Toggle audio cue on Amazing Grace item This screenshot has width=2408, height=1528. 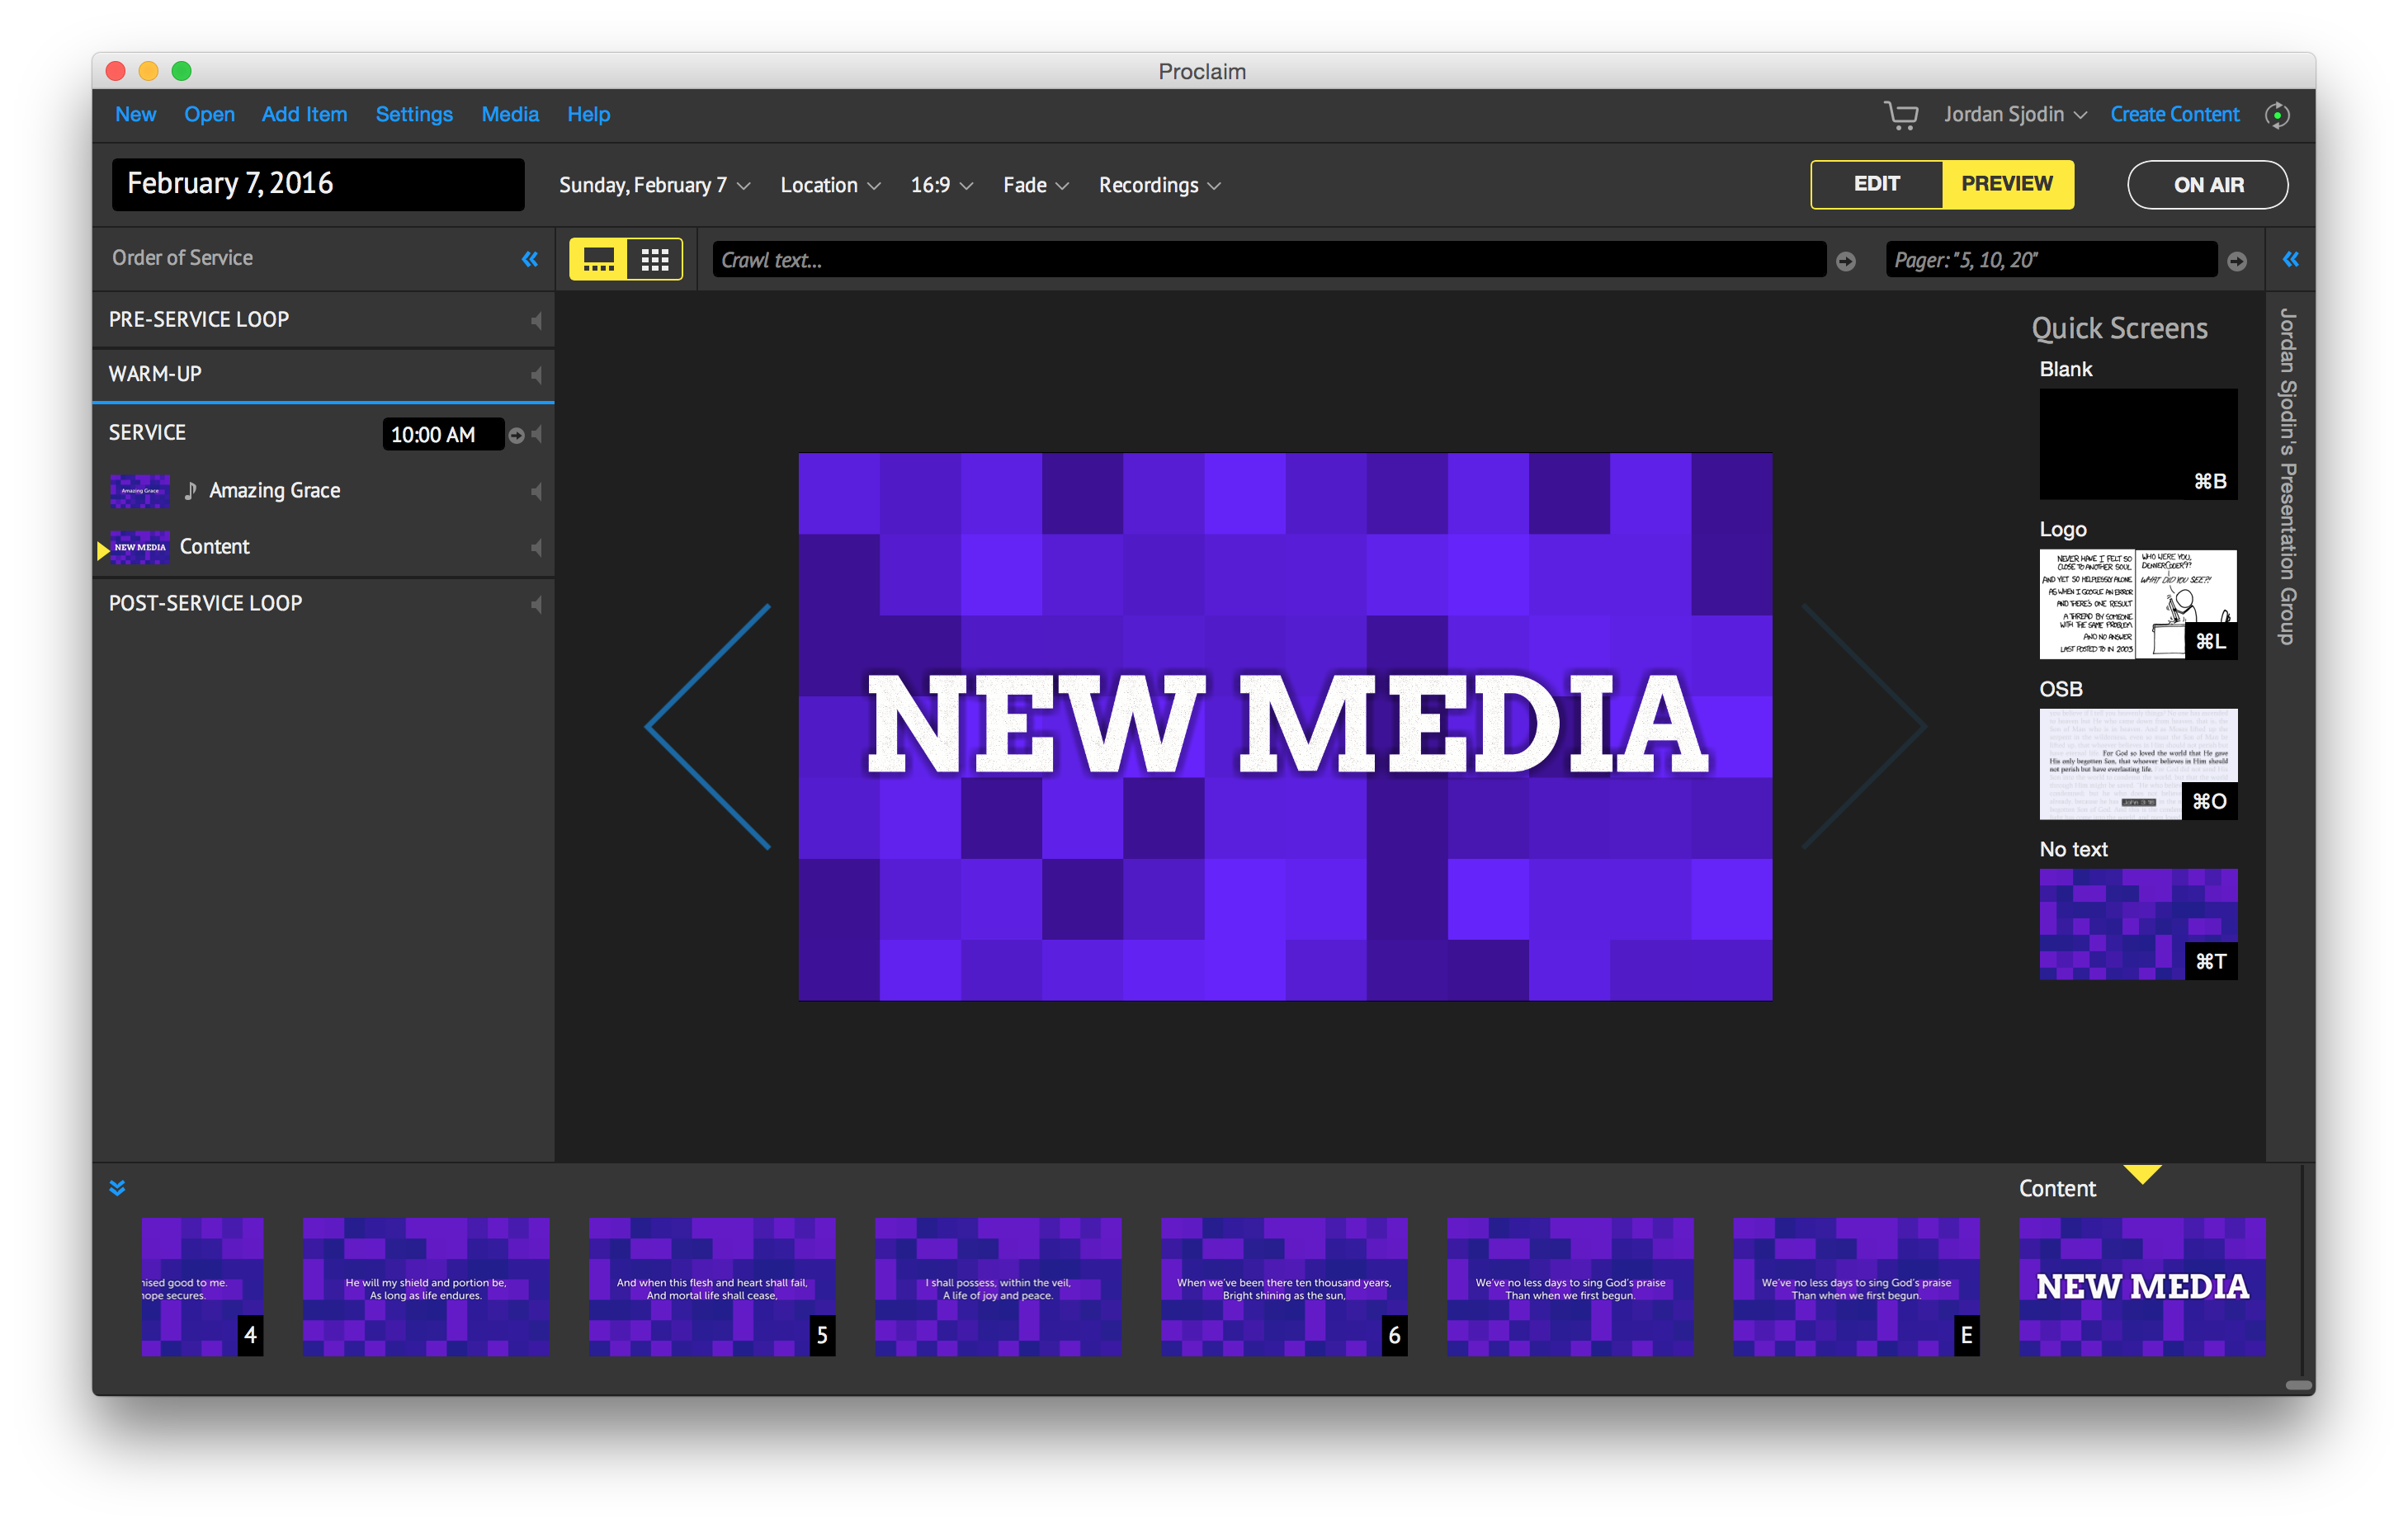[x=537, y=491]
